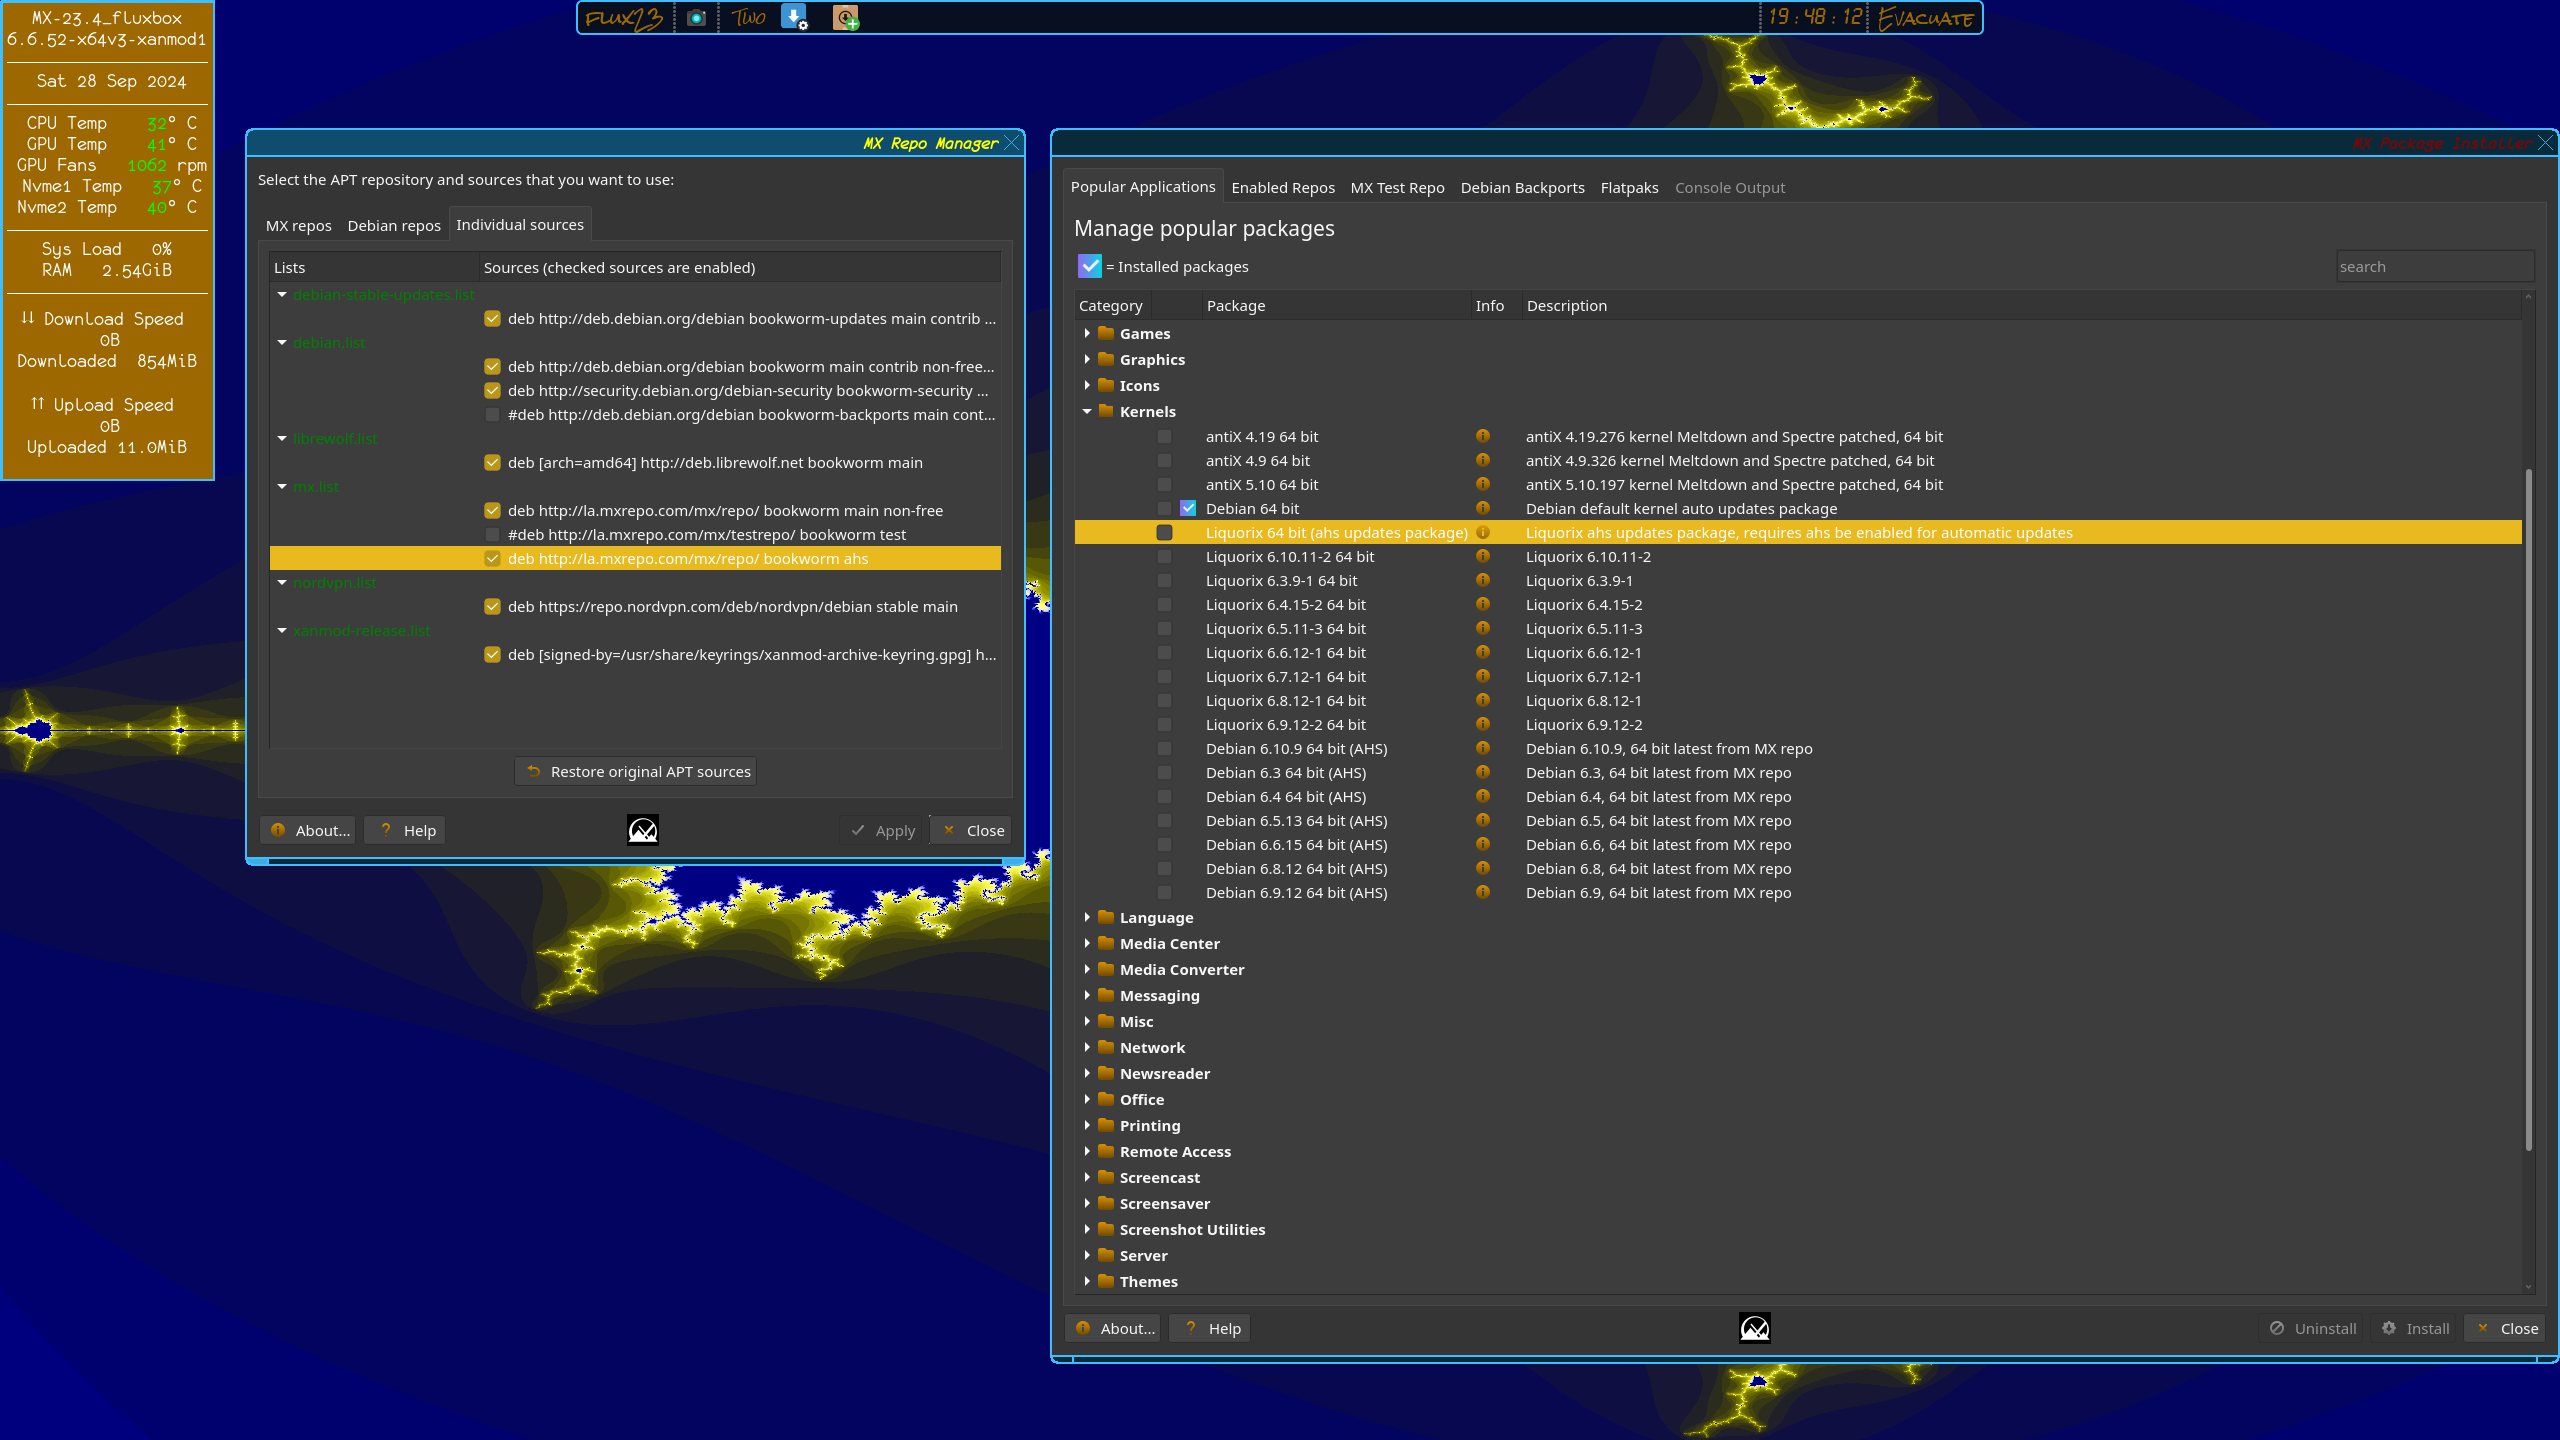
Task: Show info for Debian 6.10.9 64 bit (AHS)
Action: click(1482, 748)
